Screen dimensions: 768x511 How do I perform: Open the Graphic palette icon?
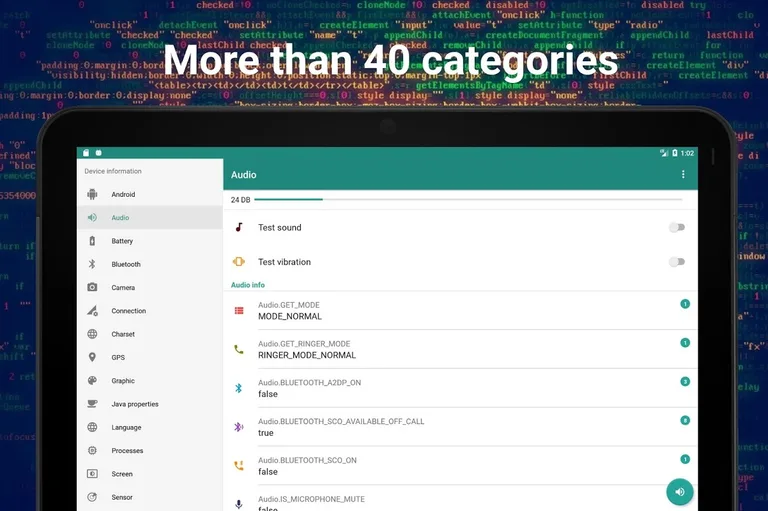92,381
